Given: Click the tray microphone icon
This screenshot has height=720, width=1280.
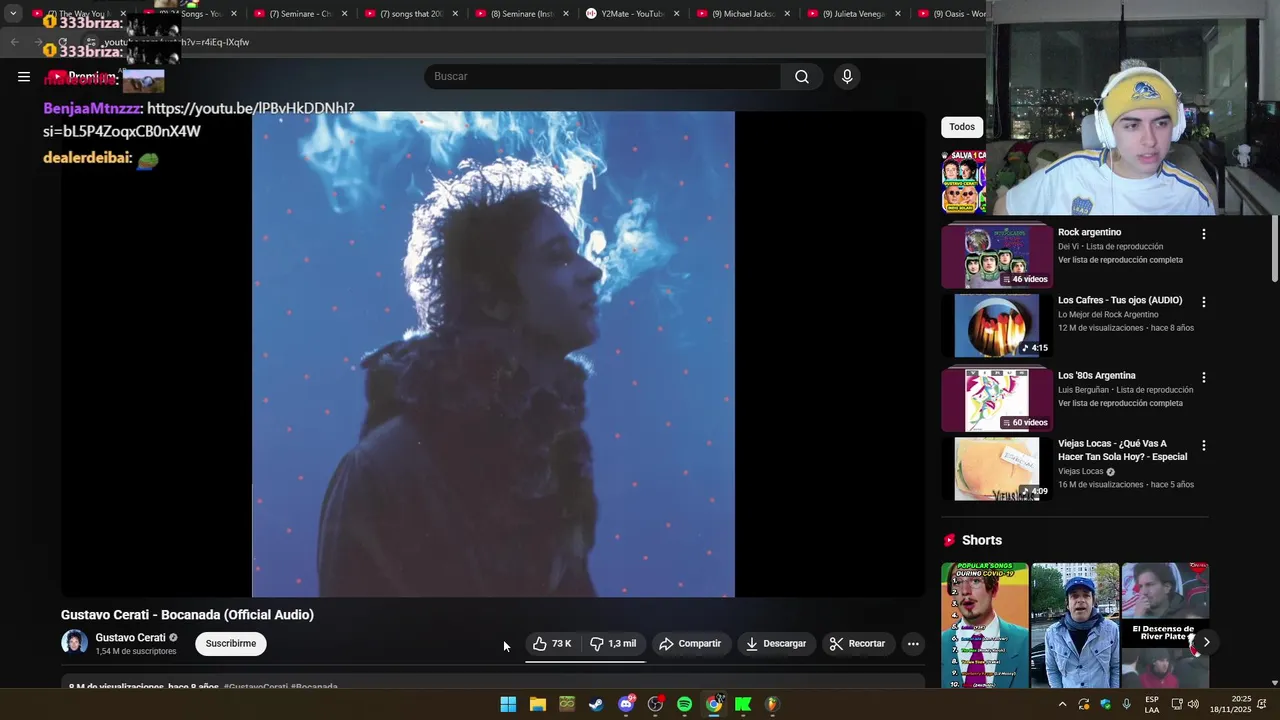Looking at the screenshot, I should click(x=1127, y=704).
